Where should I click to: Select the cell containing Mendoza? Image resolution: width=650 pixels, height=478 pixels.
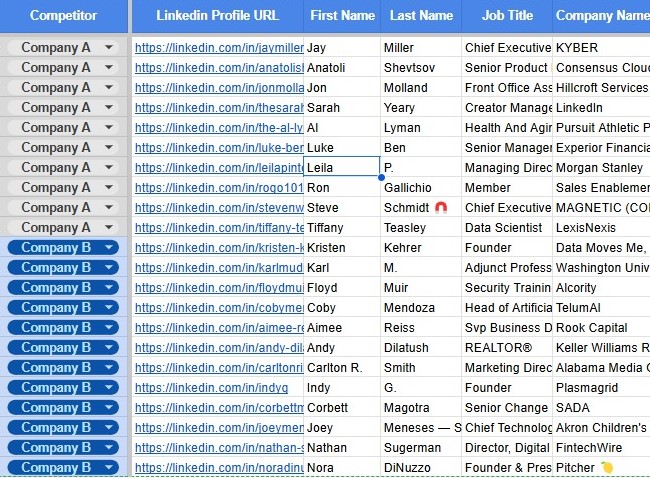[x=421, y=308]
